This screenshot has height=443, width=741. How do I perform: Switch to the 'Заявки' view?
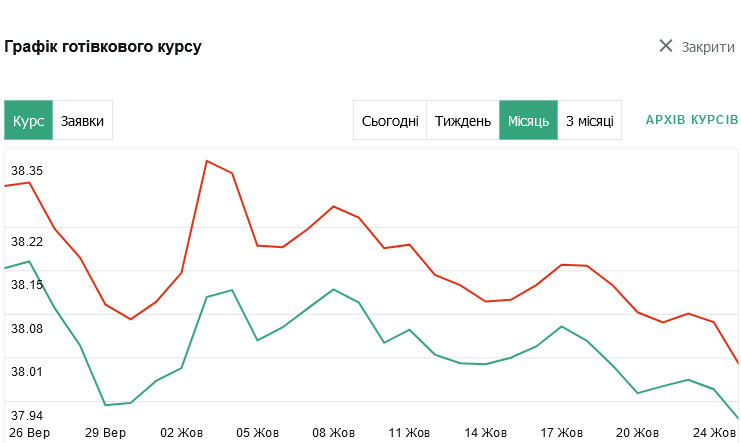[83, 121]
